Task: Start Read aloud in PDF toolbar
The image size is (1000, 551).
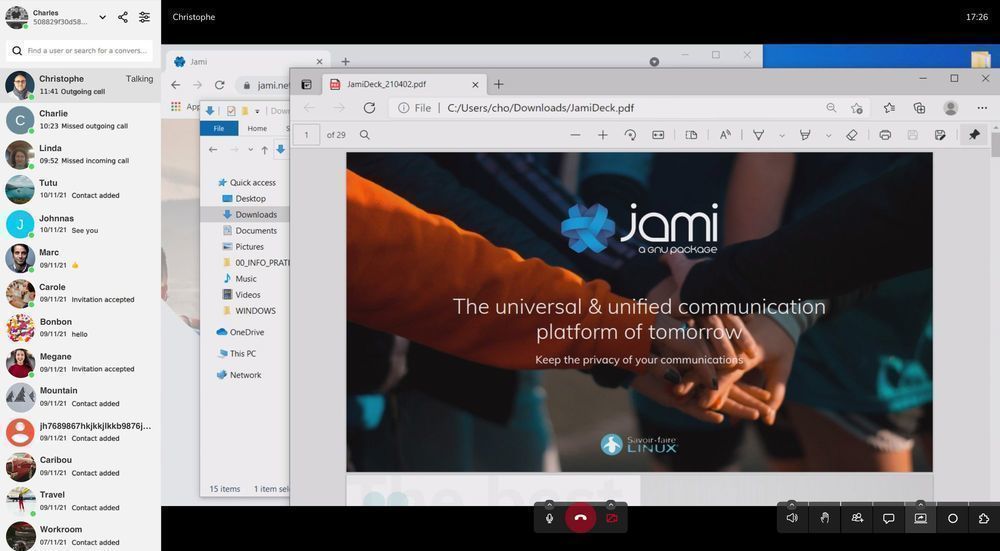Action: click(725, 135)
